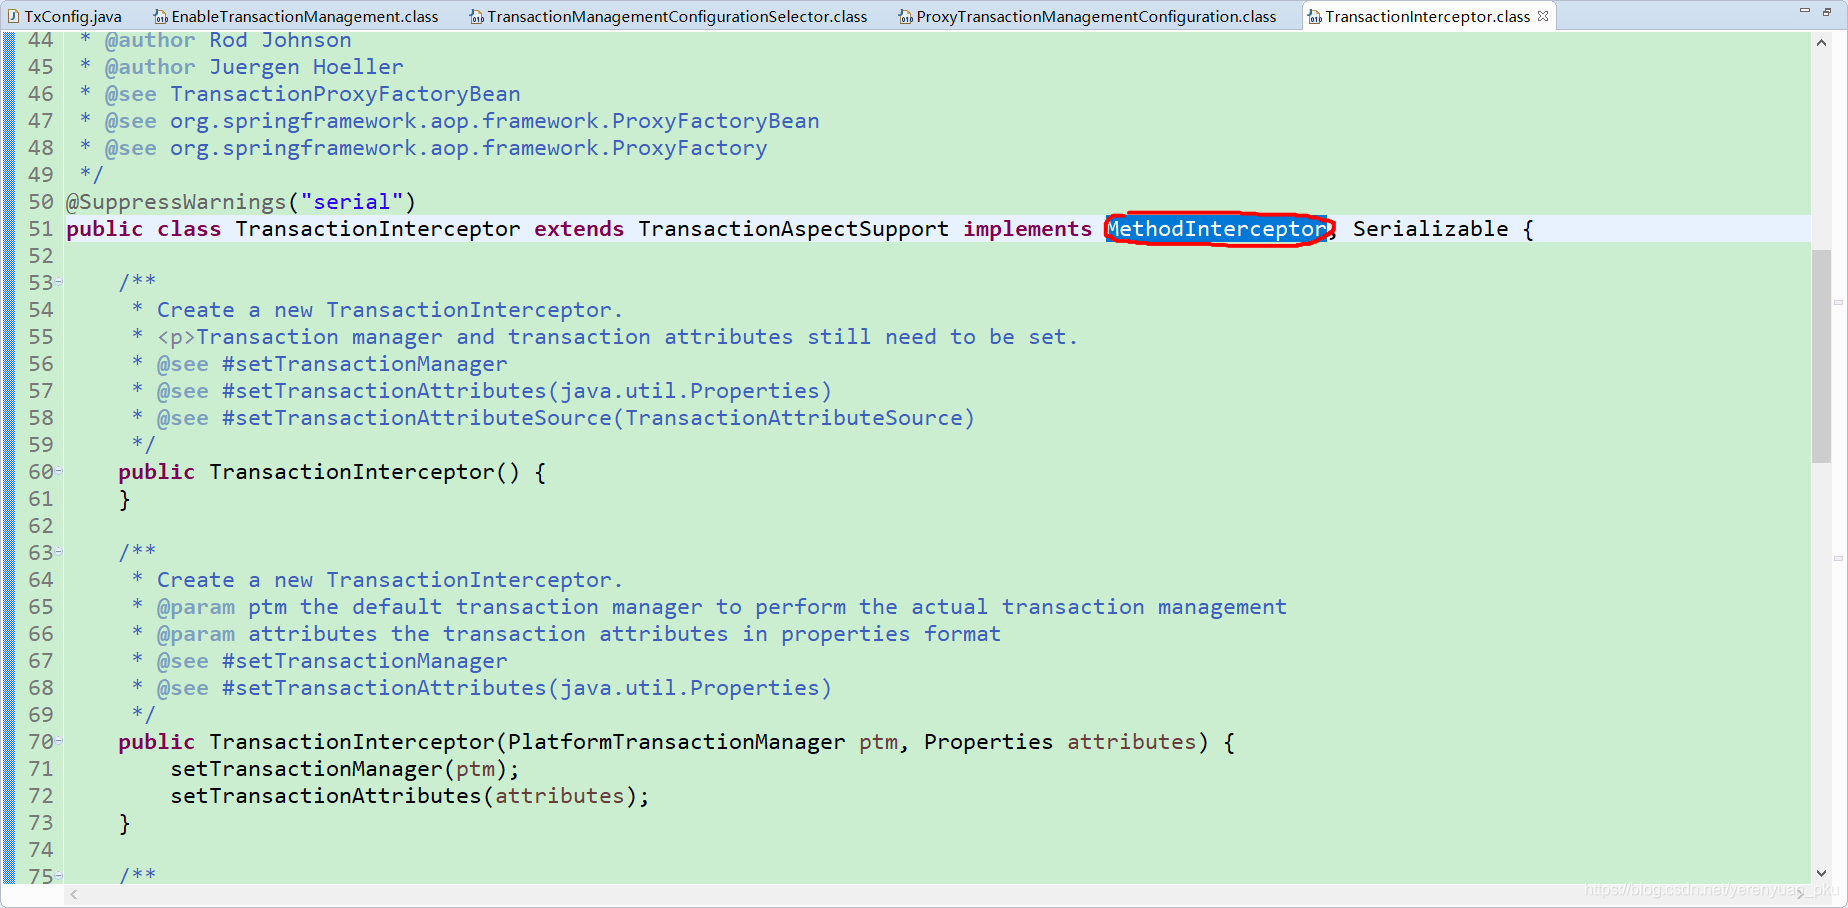Click the TransactionInterceptor() constructor on line 60

[x=365, y=472]
